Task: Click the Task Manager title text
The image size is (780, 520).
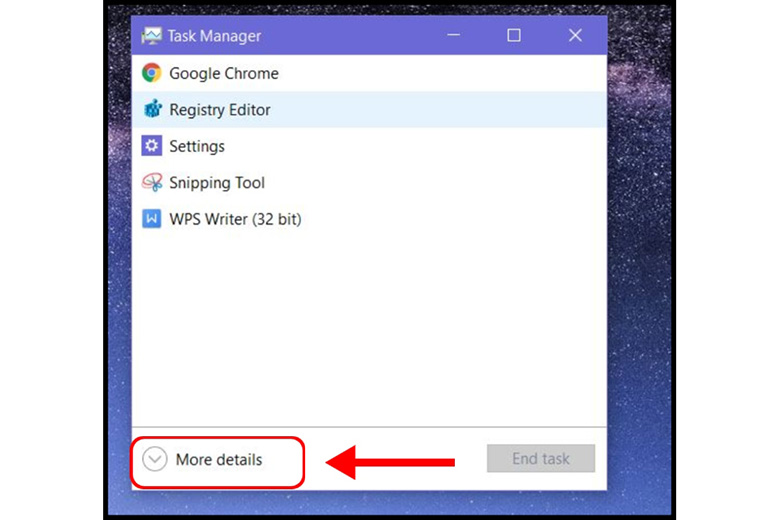Action: tap(214, 36)
